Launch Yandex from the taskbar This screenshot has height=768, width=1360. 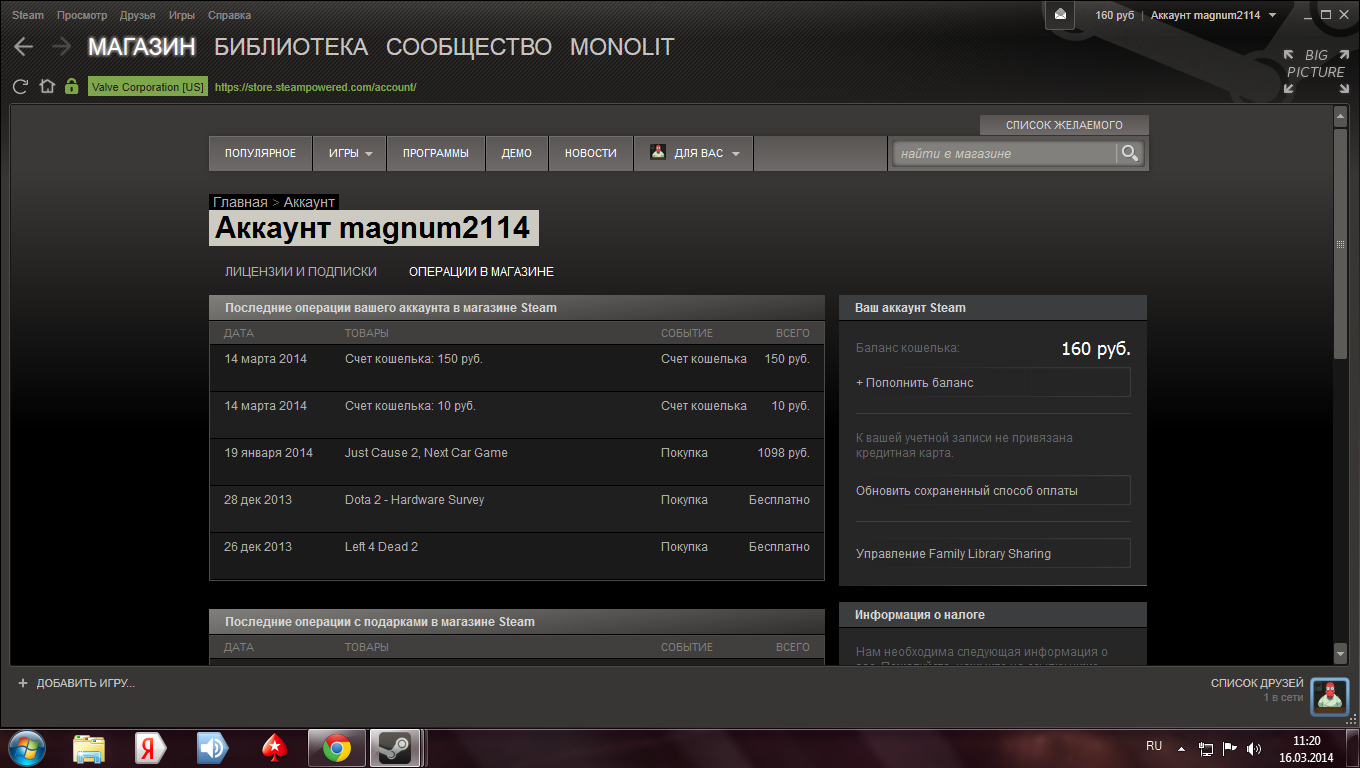coord(150,748)
